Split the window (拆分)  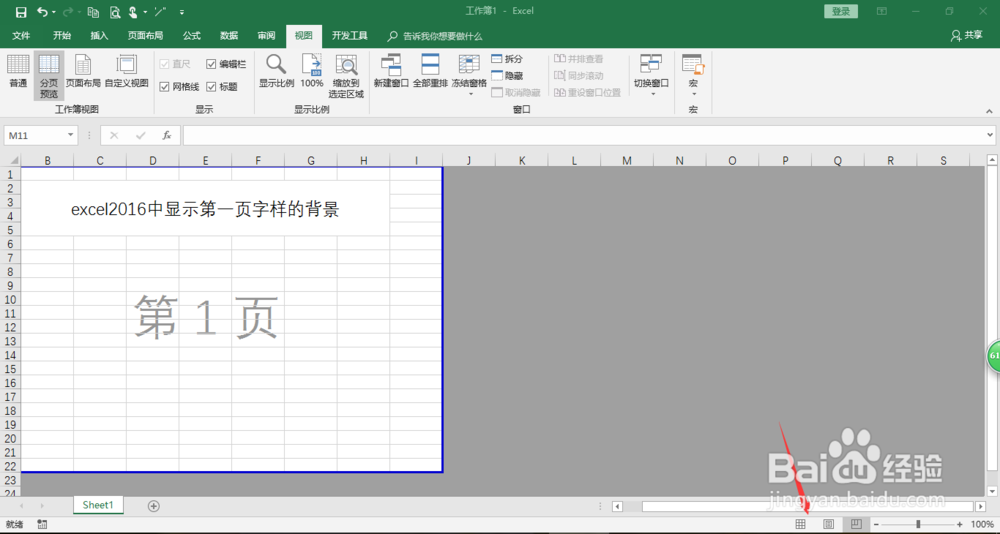pos(507,59)
